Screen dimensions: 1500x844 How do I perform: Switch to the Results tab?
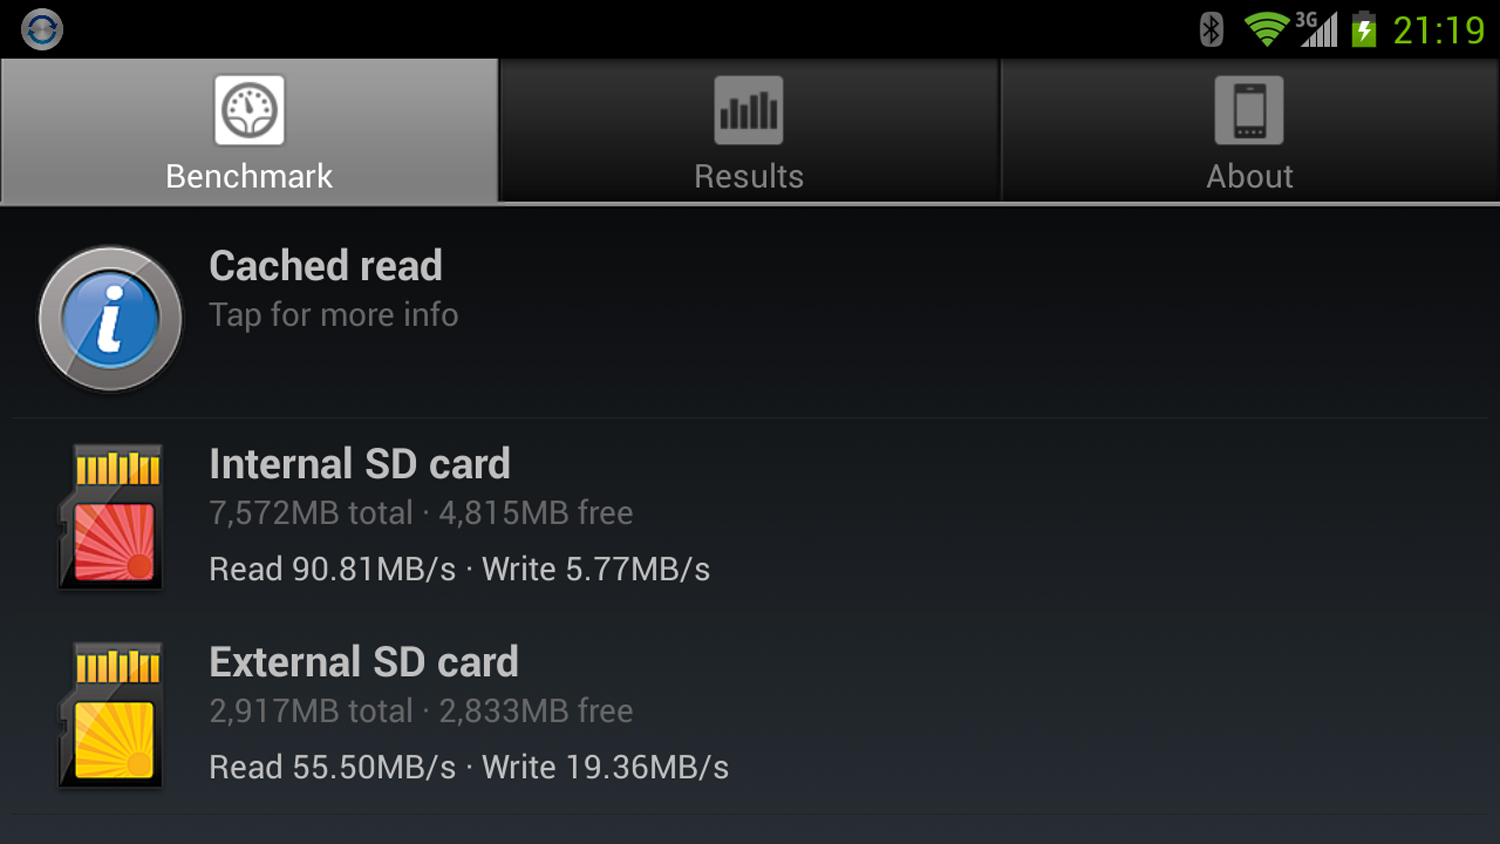(x=749, y=131)
